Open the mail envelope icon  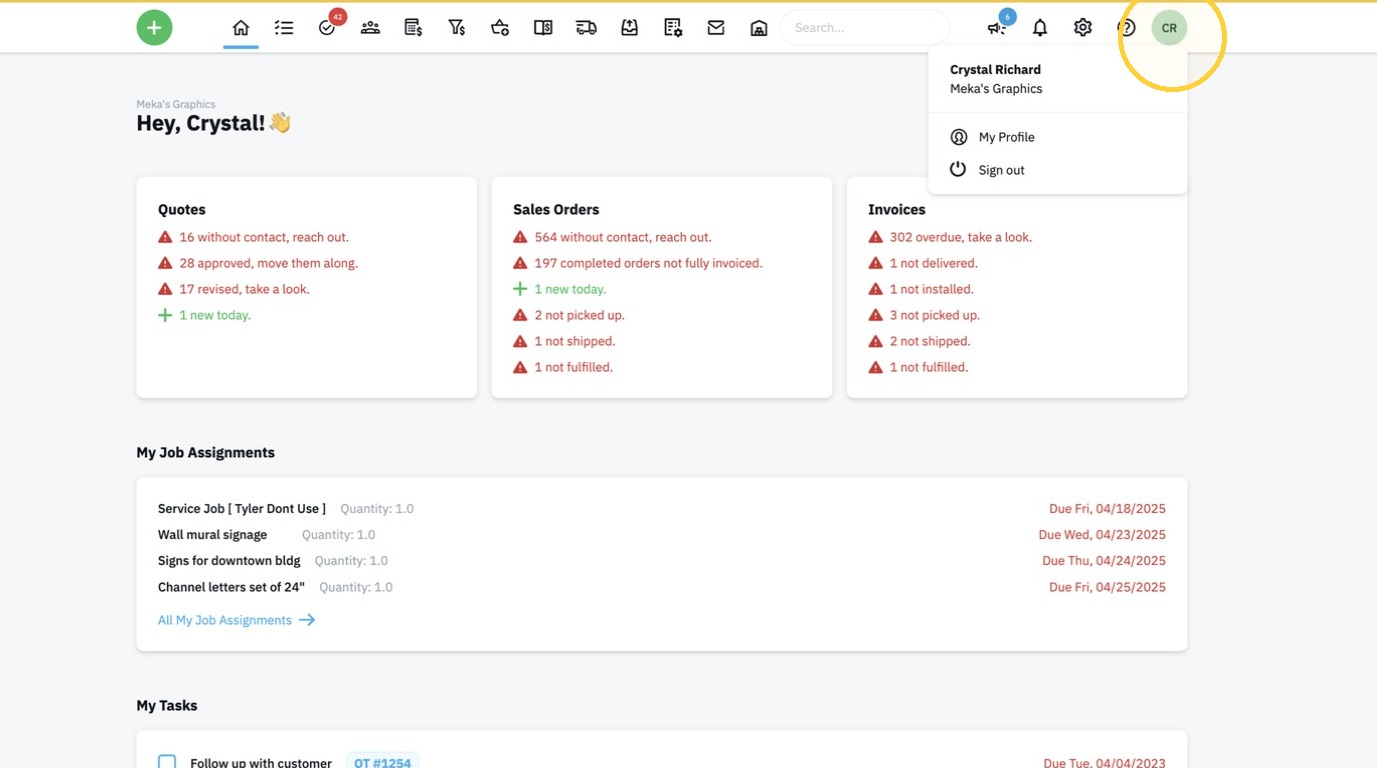click(716, 28)
